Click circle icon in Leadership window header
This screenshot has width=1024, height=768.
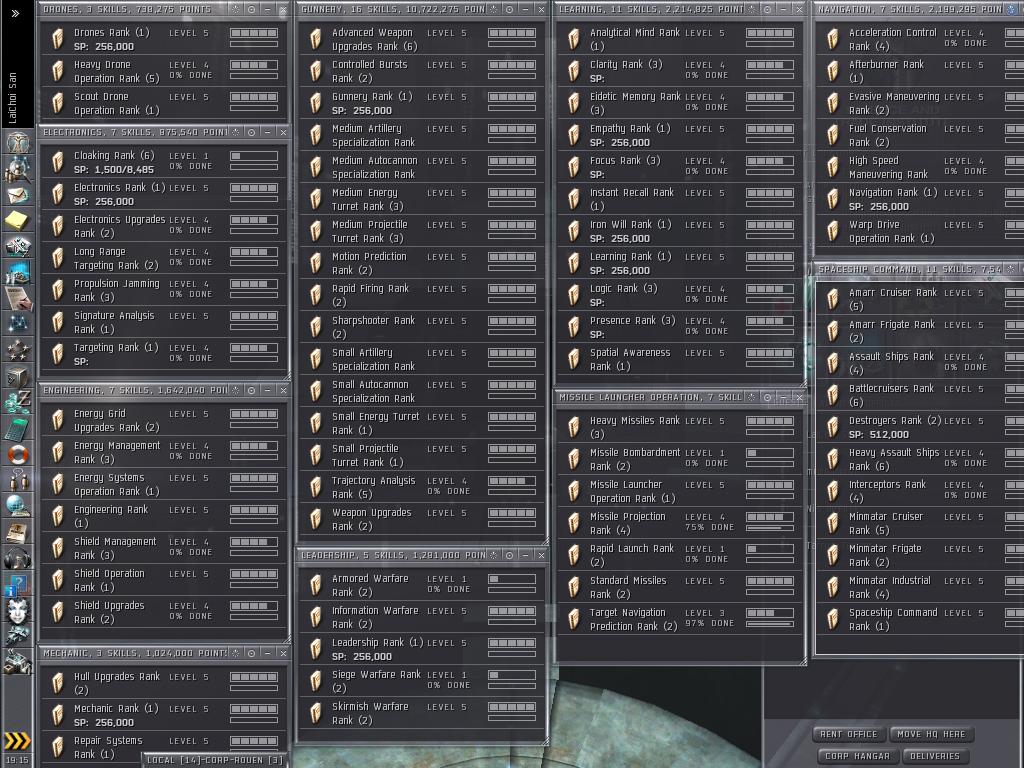click(509, 555)
